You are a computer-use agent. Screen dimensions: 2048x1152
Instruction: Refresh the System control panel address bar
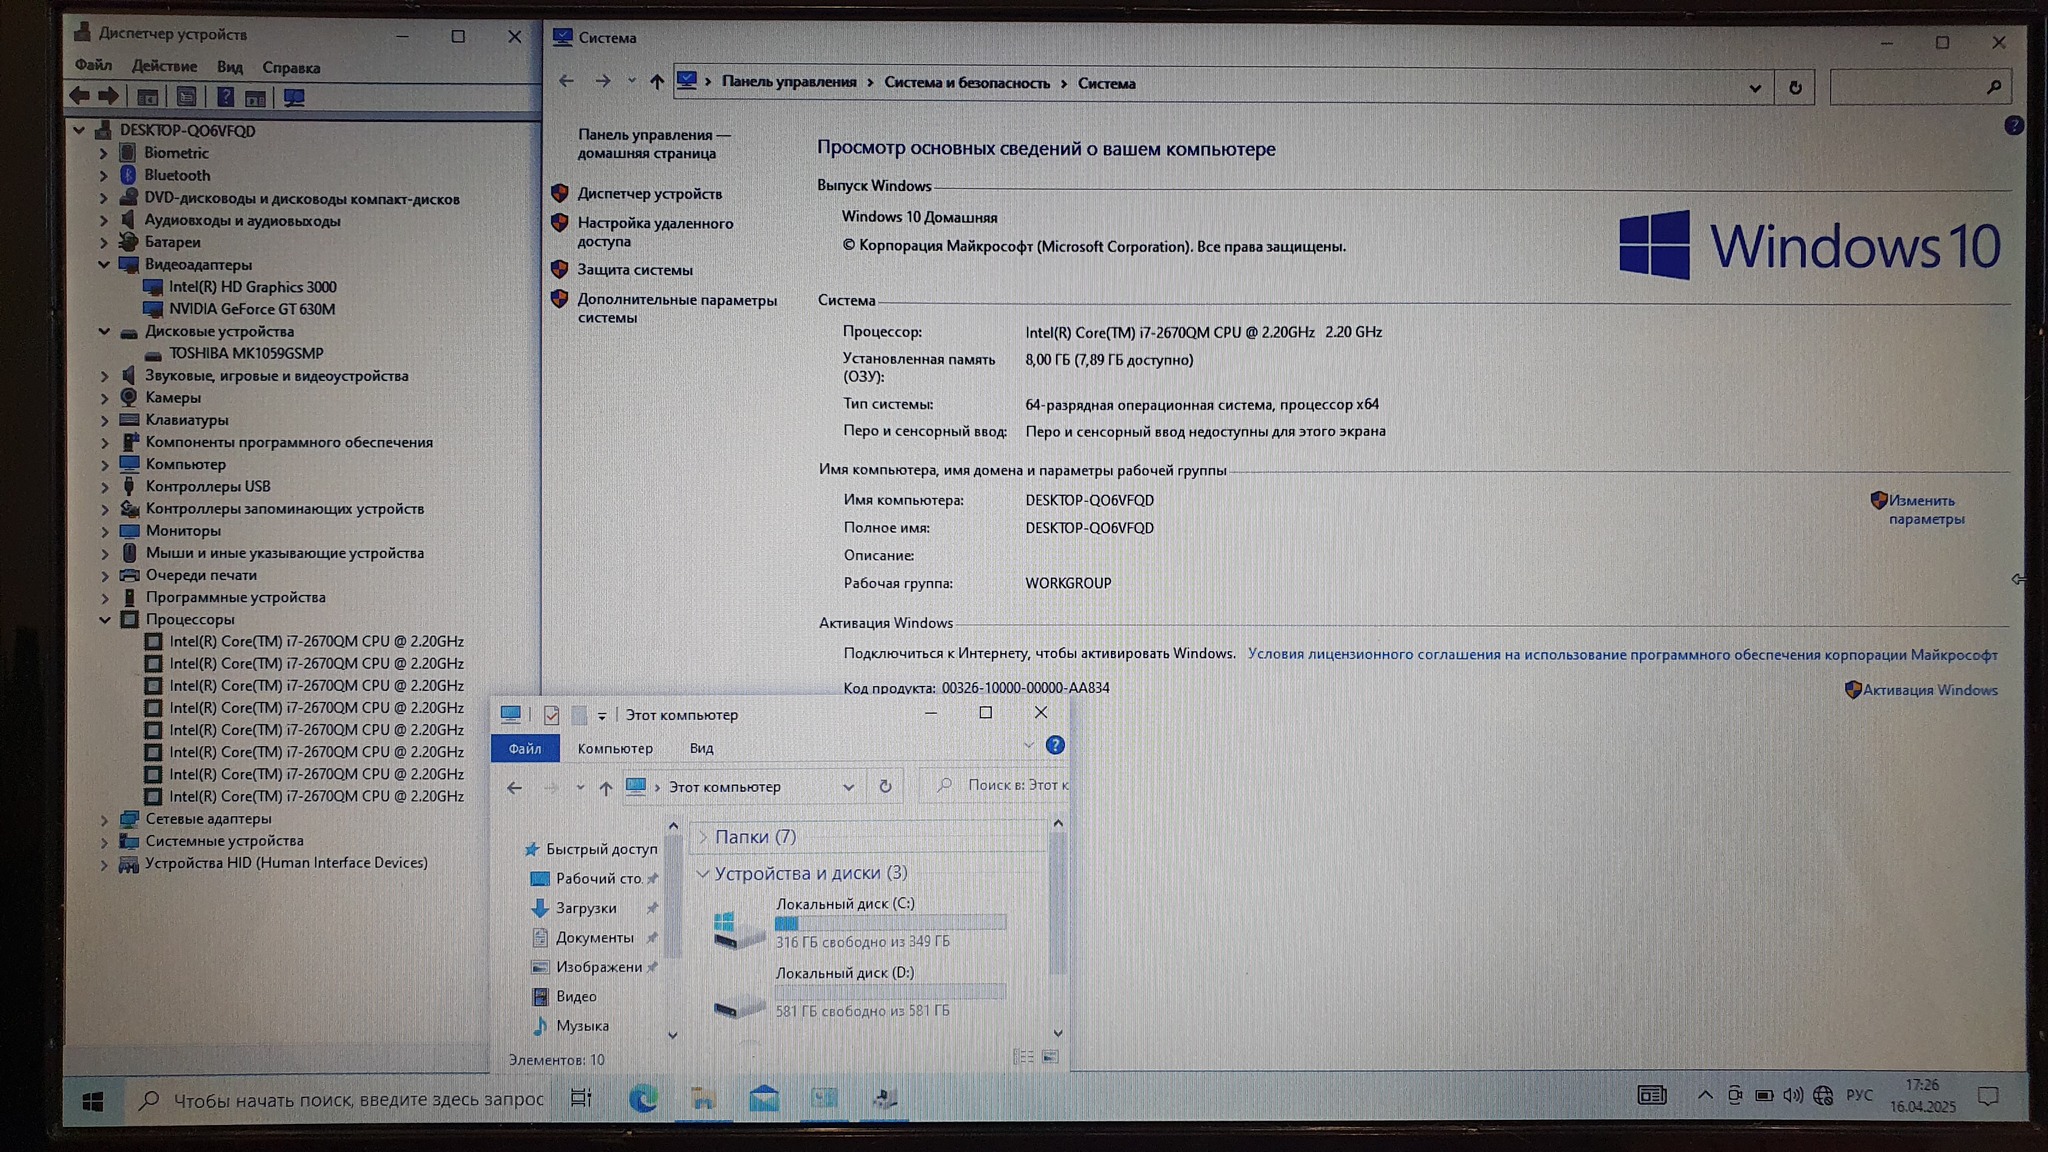click(x=1795, y=88)
